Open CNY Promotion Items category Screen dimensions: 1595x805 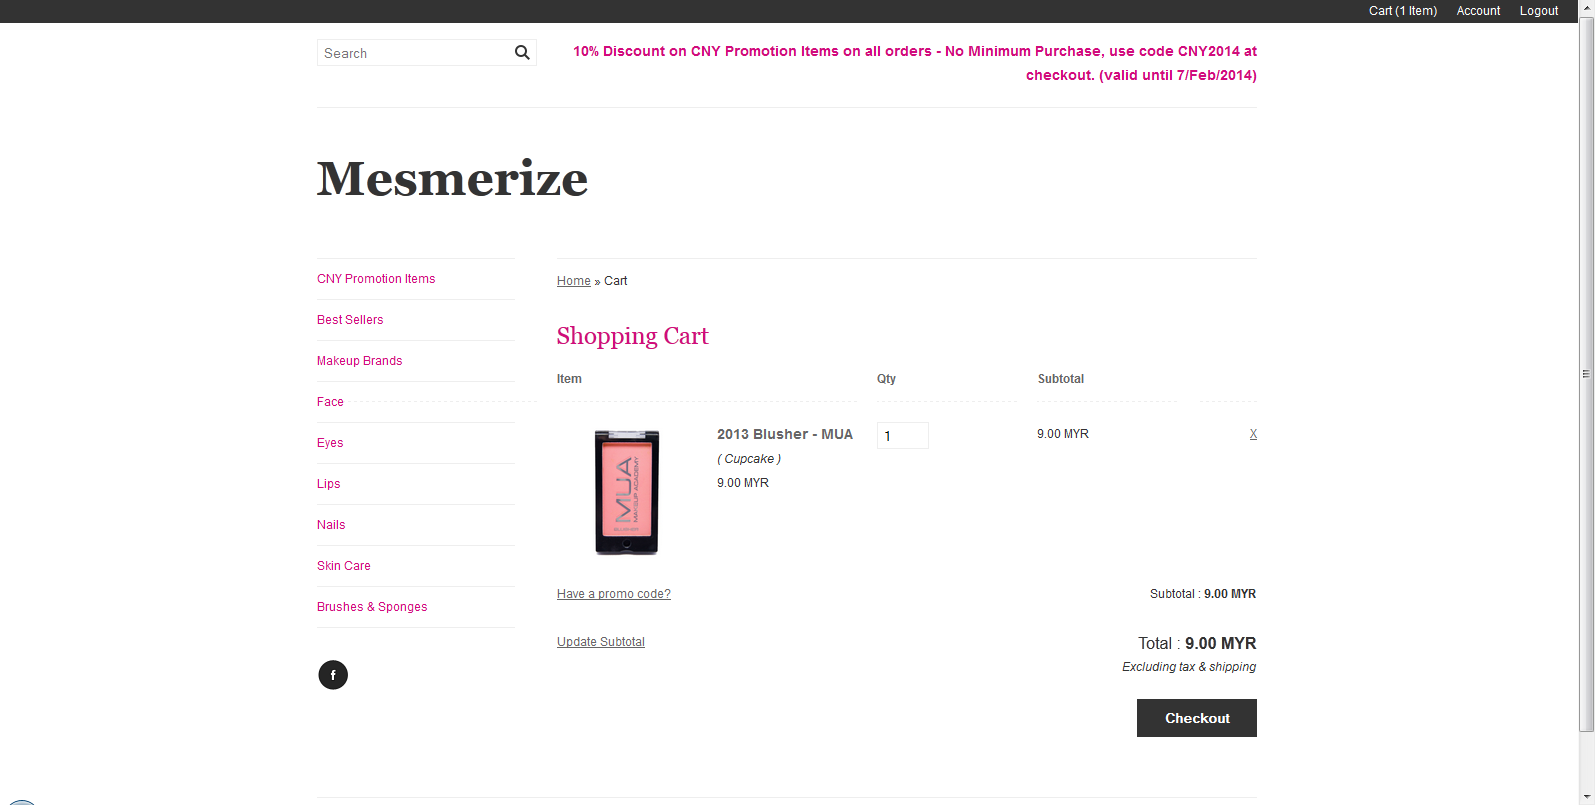tap(376, 279)
